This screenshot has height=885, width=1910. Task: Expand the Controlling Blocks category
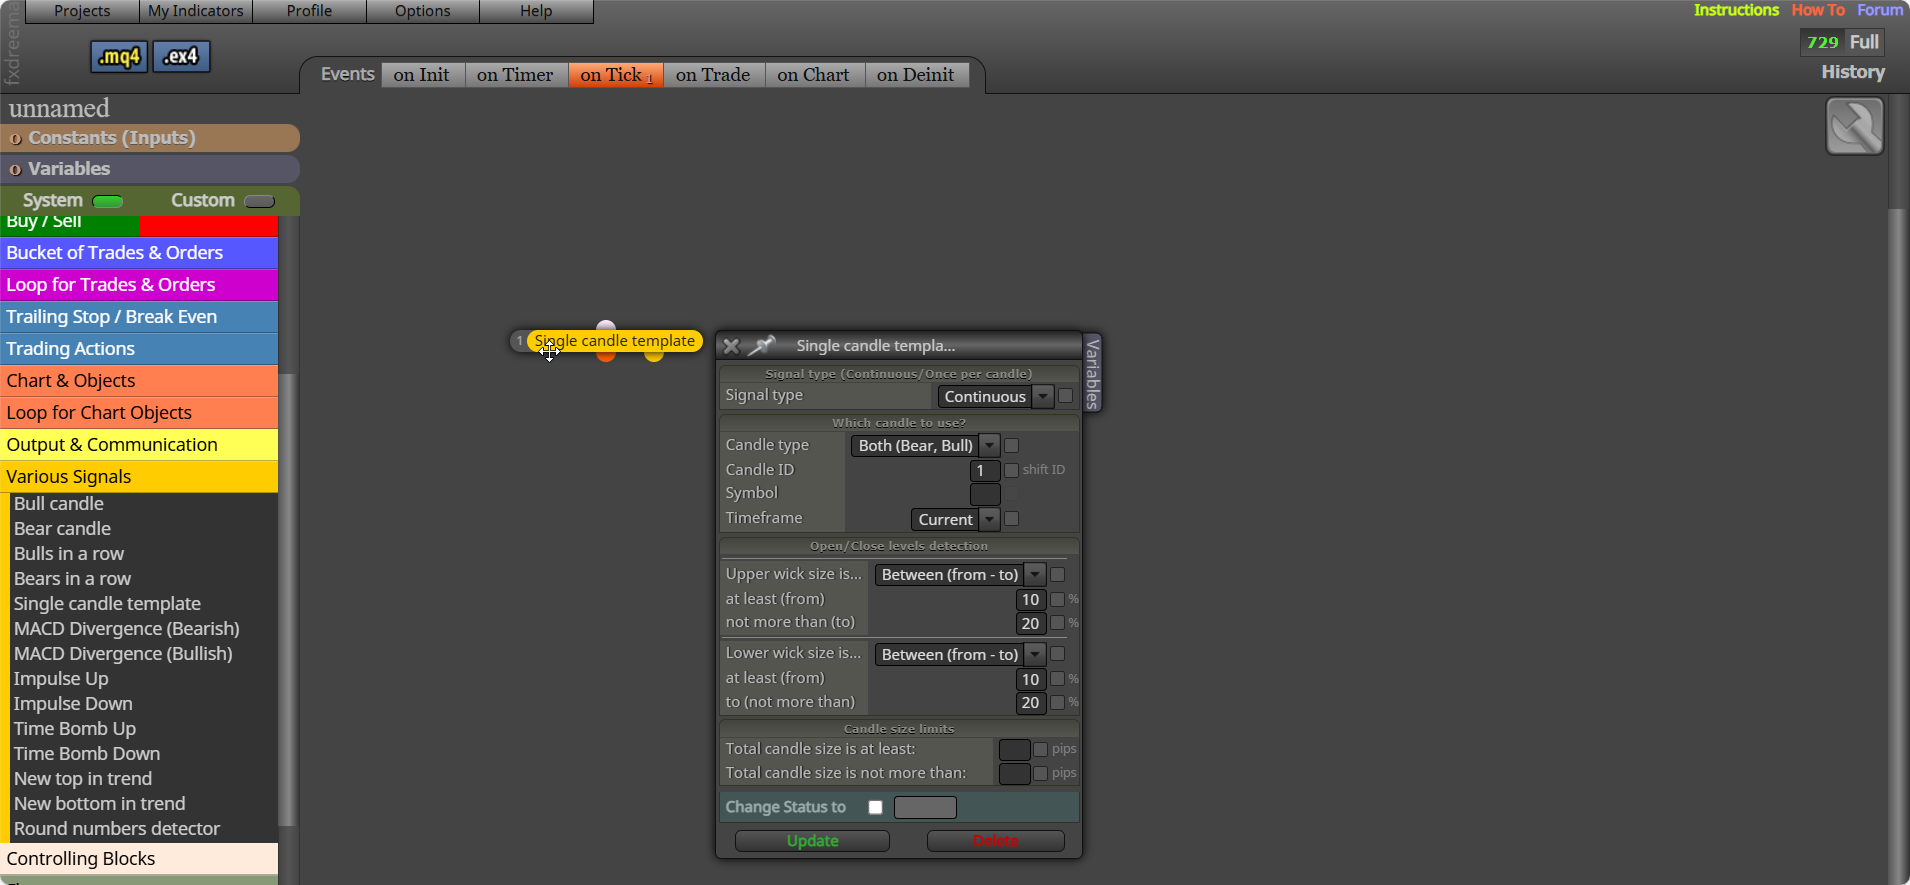(x=139, y=859)
